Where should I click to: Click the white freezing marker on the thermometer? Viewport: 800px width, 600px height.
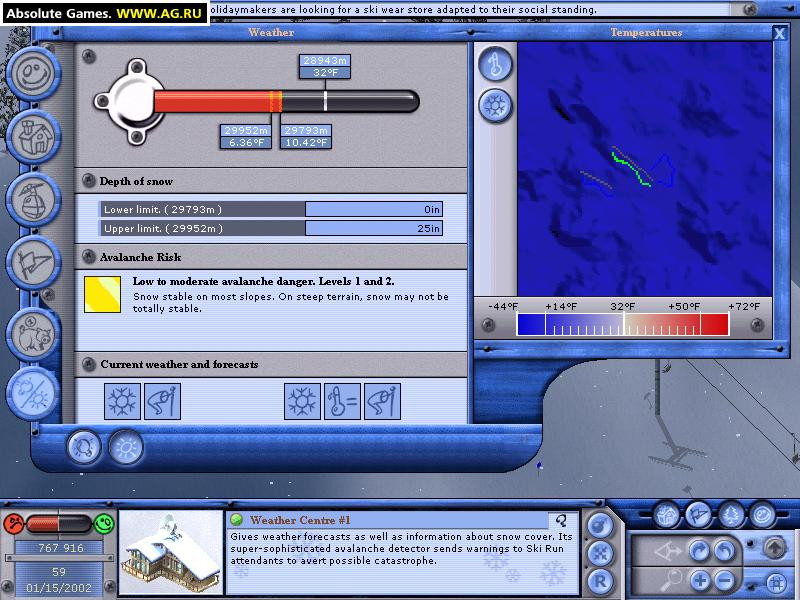325,101
